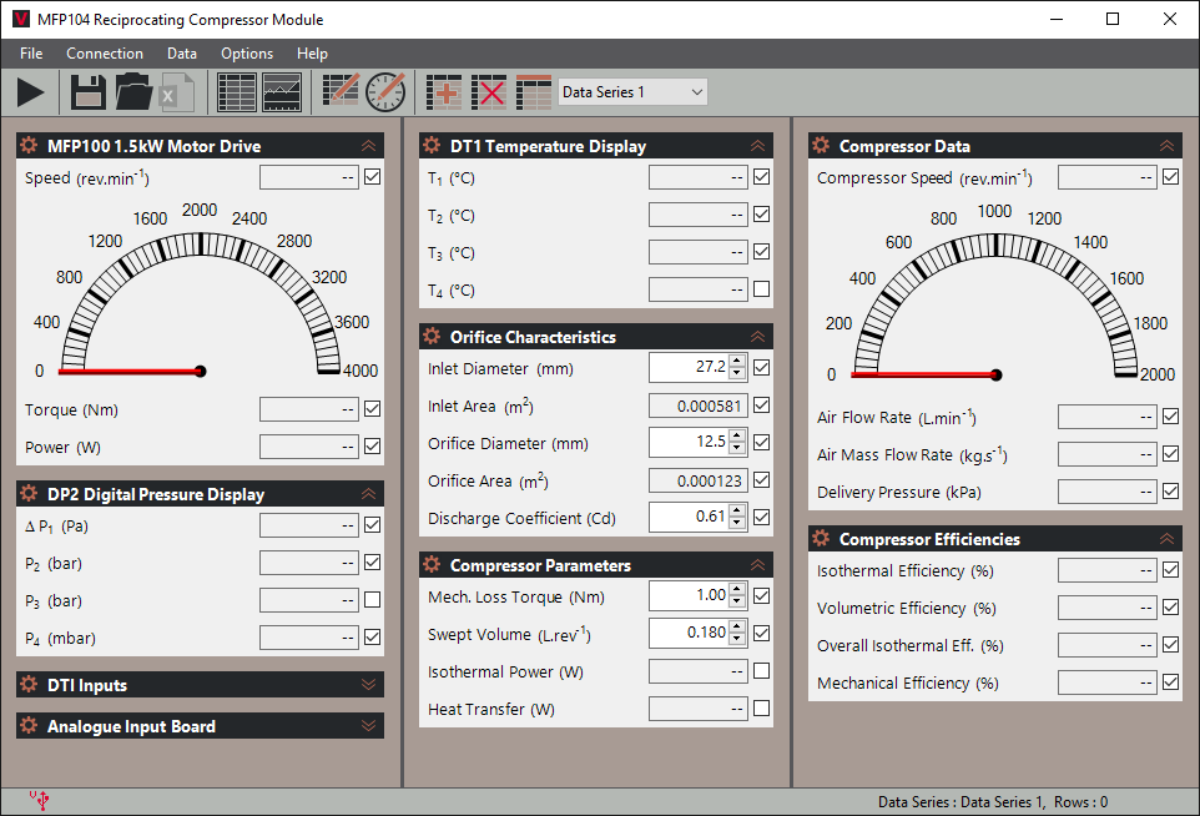Increase the Inlet Diameter value with up arrow
The height and width of the screenshot is (816, 1200).
[738, 361]
